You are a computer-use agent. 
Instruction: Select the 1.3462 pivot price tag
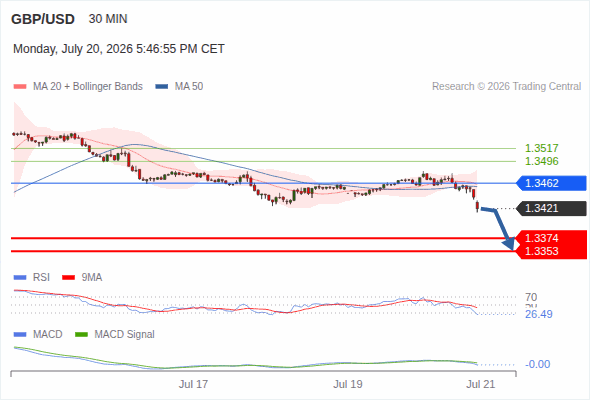pyautogui.click(x=551, y=183)
